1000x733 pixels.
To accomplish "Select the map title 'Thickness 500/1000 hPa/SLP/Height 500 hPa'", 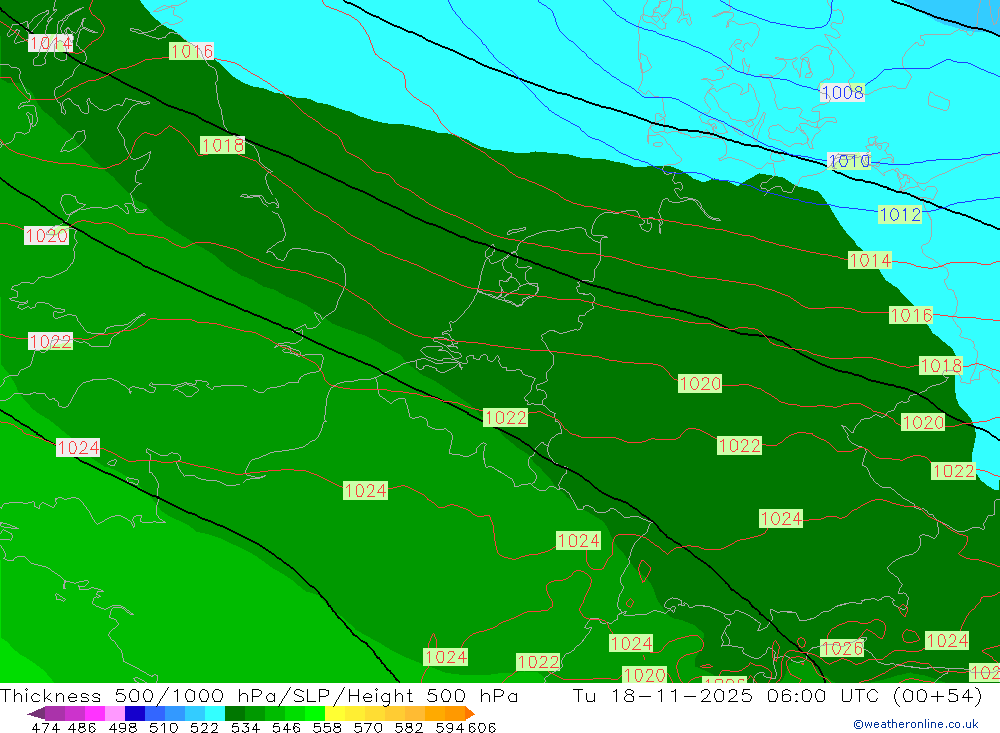I will click(259, 695).
